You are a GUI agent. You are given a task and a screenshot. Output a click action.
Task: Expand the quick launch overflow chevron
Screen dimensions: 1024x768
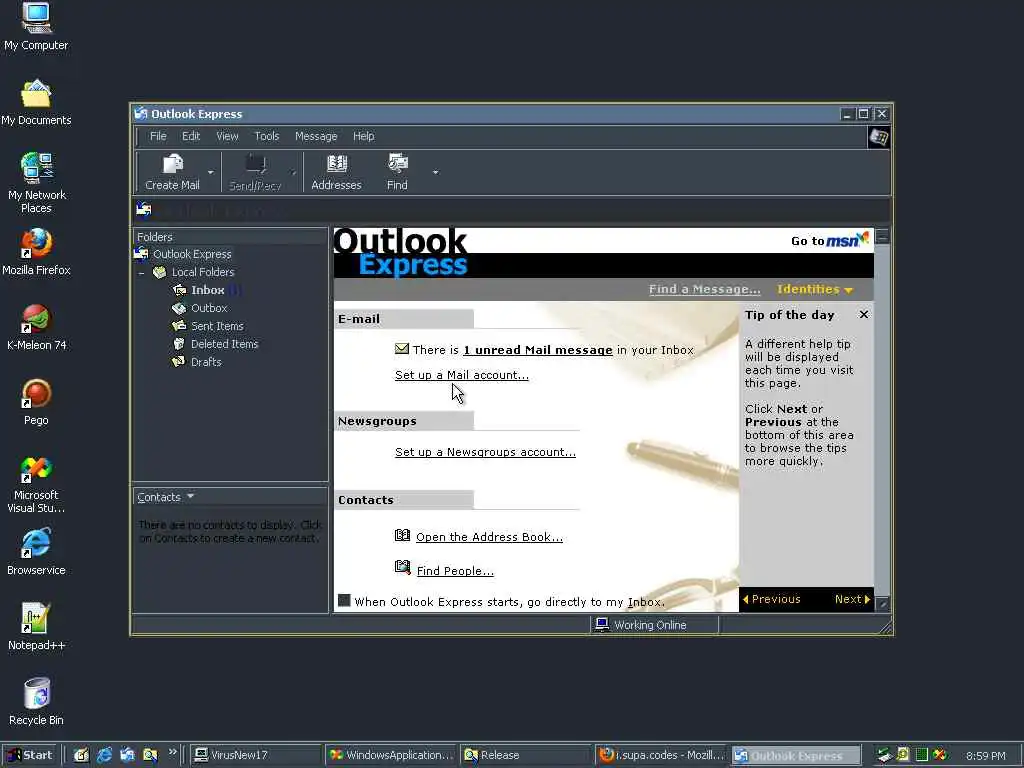(172, 752)
